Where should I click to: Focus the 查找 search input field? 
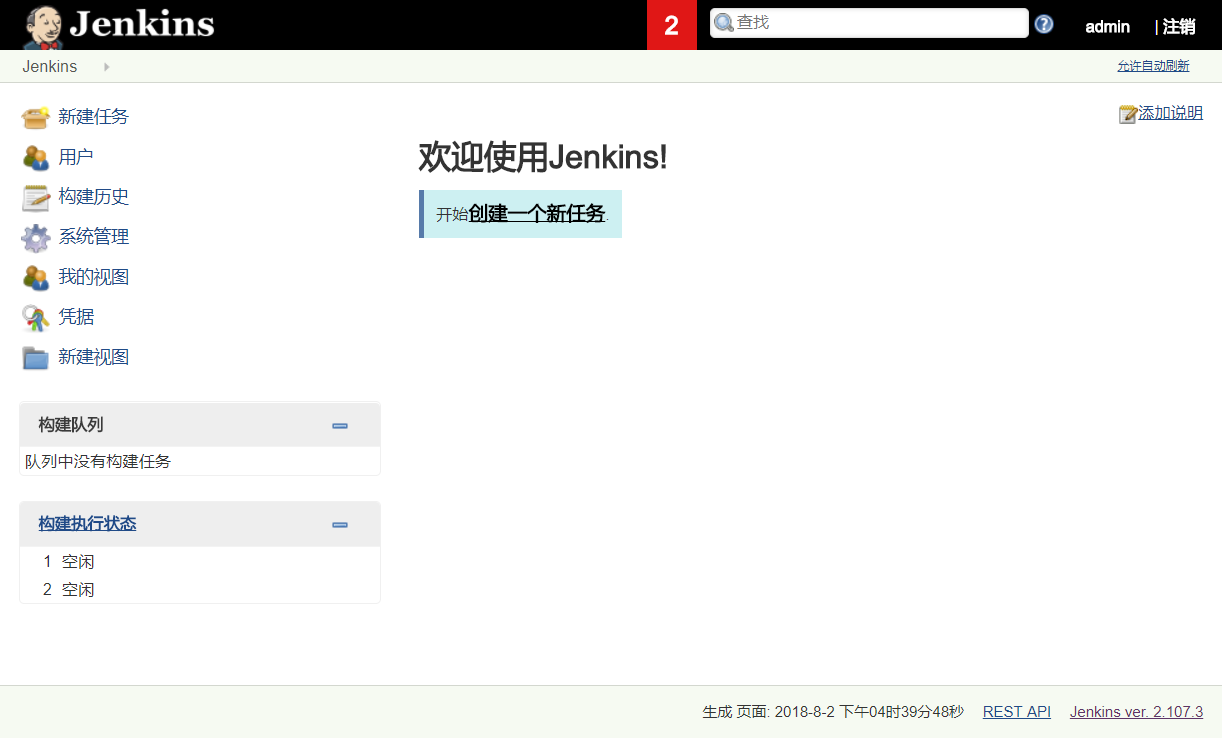click(869, 22)
